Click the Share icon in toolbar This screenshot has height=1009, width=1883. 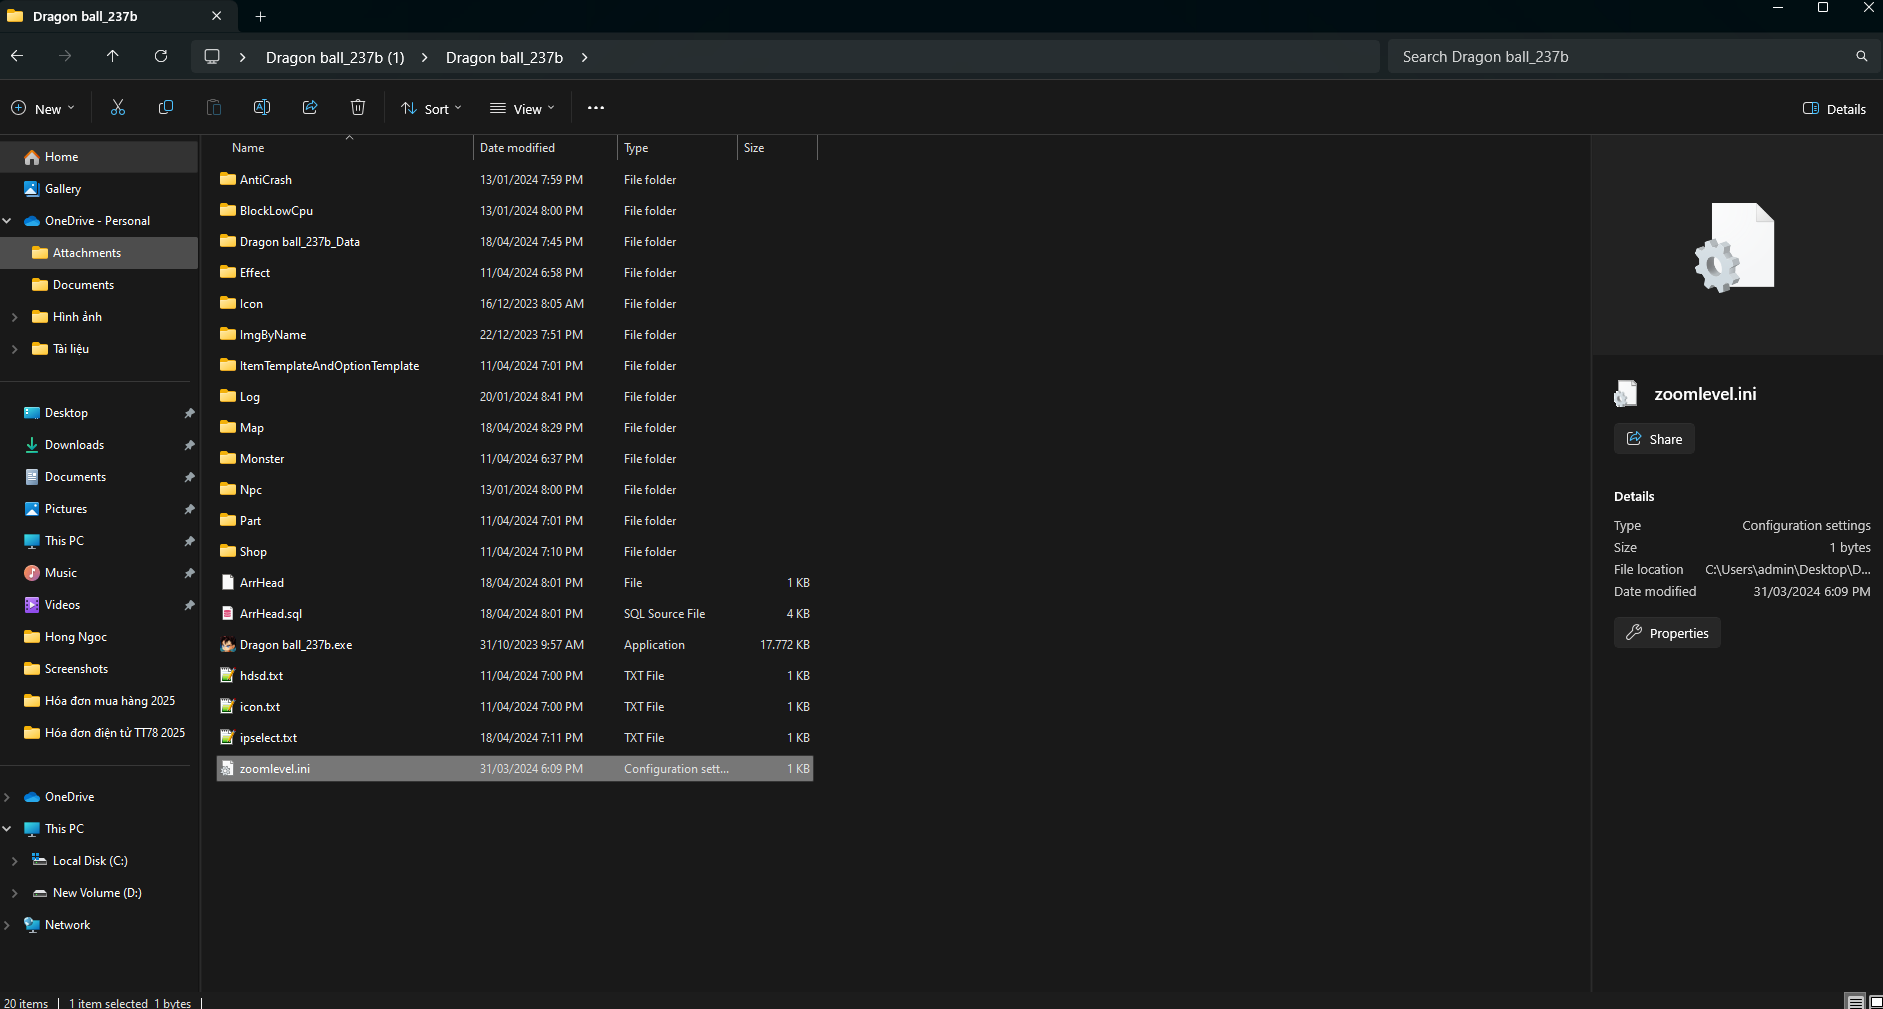coord(310,108)
